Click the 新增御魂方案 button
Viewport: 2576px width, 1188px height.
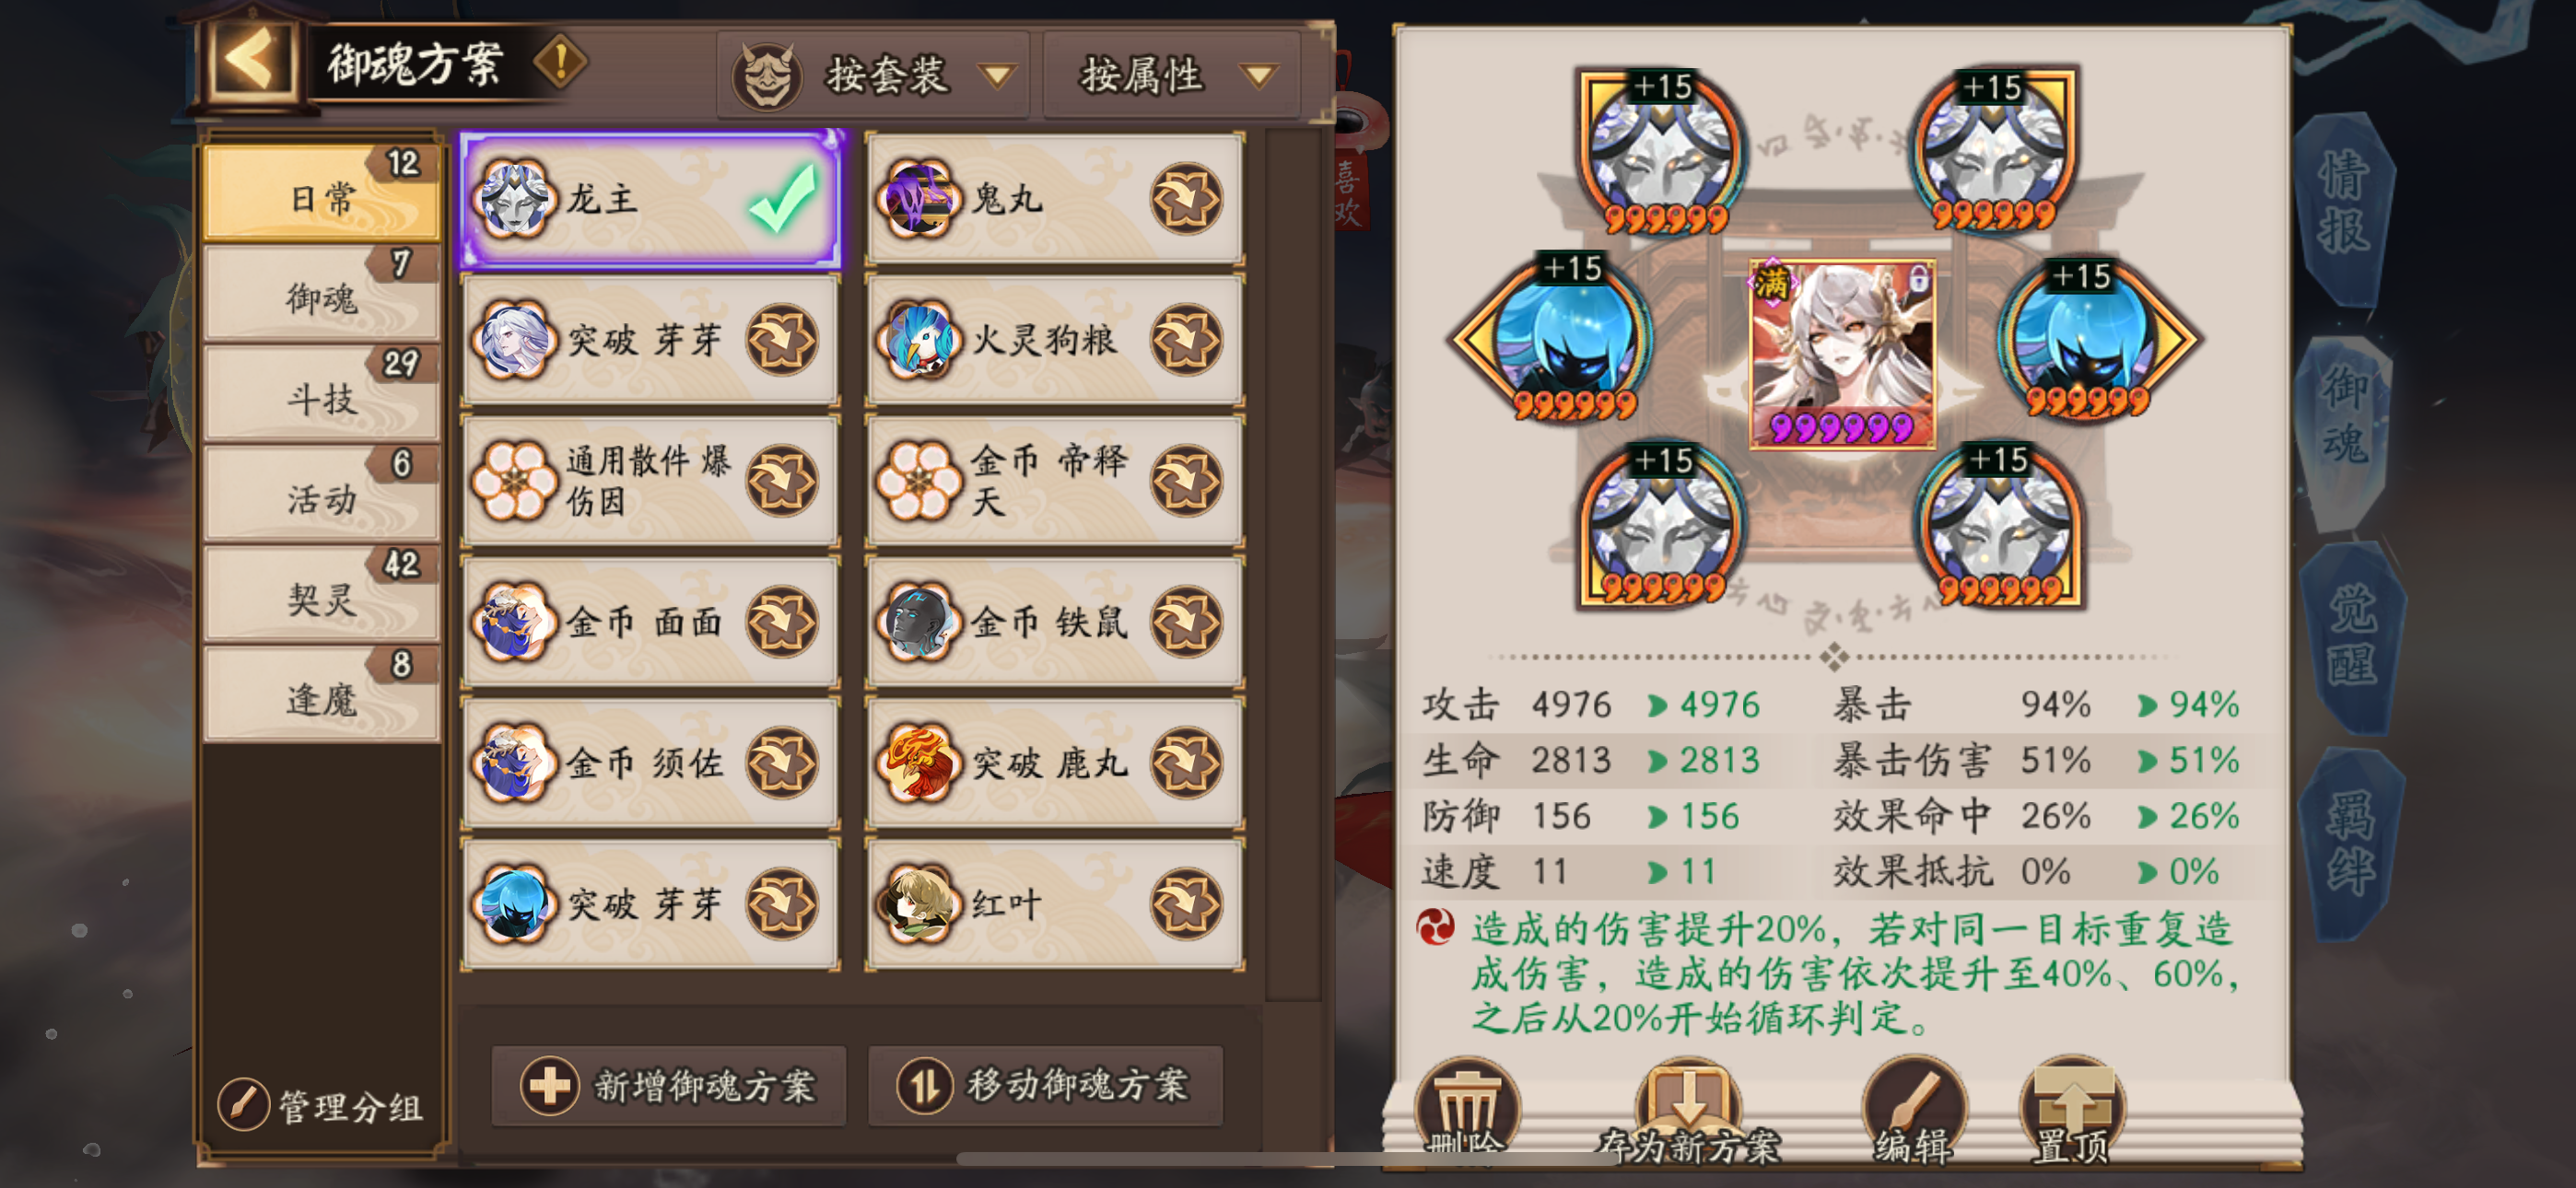pyautogui.click(x=669, y=1085)
